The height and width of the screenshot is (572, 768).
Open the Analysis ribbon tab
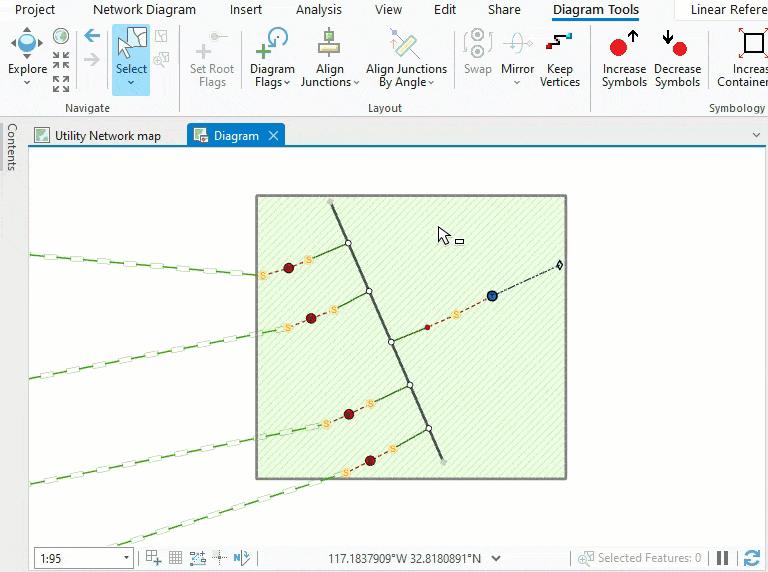319,9
